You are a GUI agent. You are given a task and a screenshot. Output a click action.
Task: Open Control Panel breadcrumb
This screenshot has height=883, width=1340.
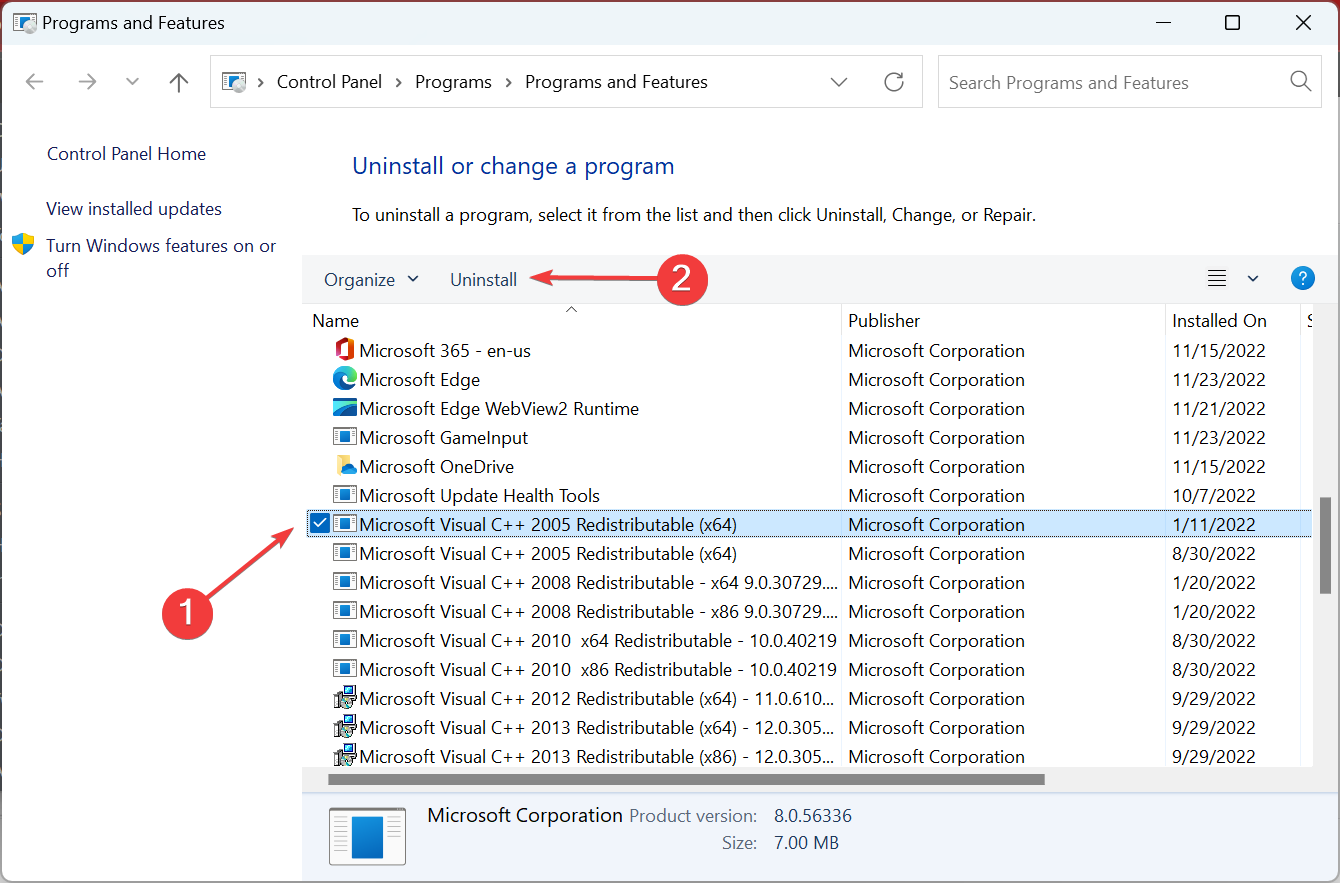click(x=329, y=82)
